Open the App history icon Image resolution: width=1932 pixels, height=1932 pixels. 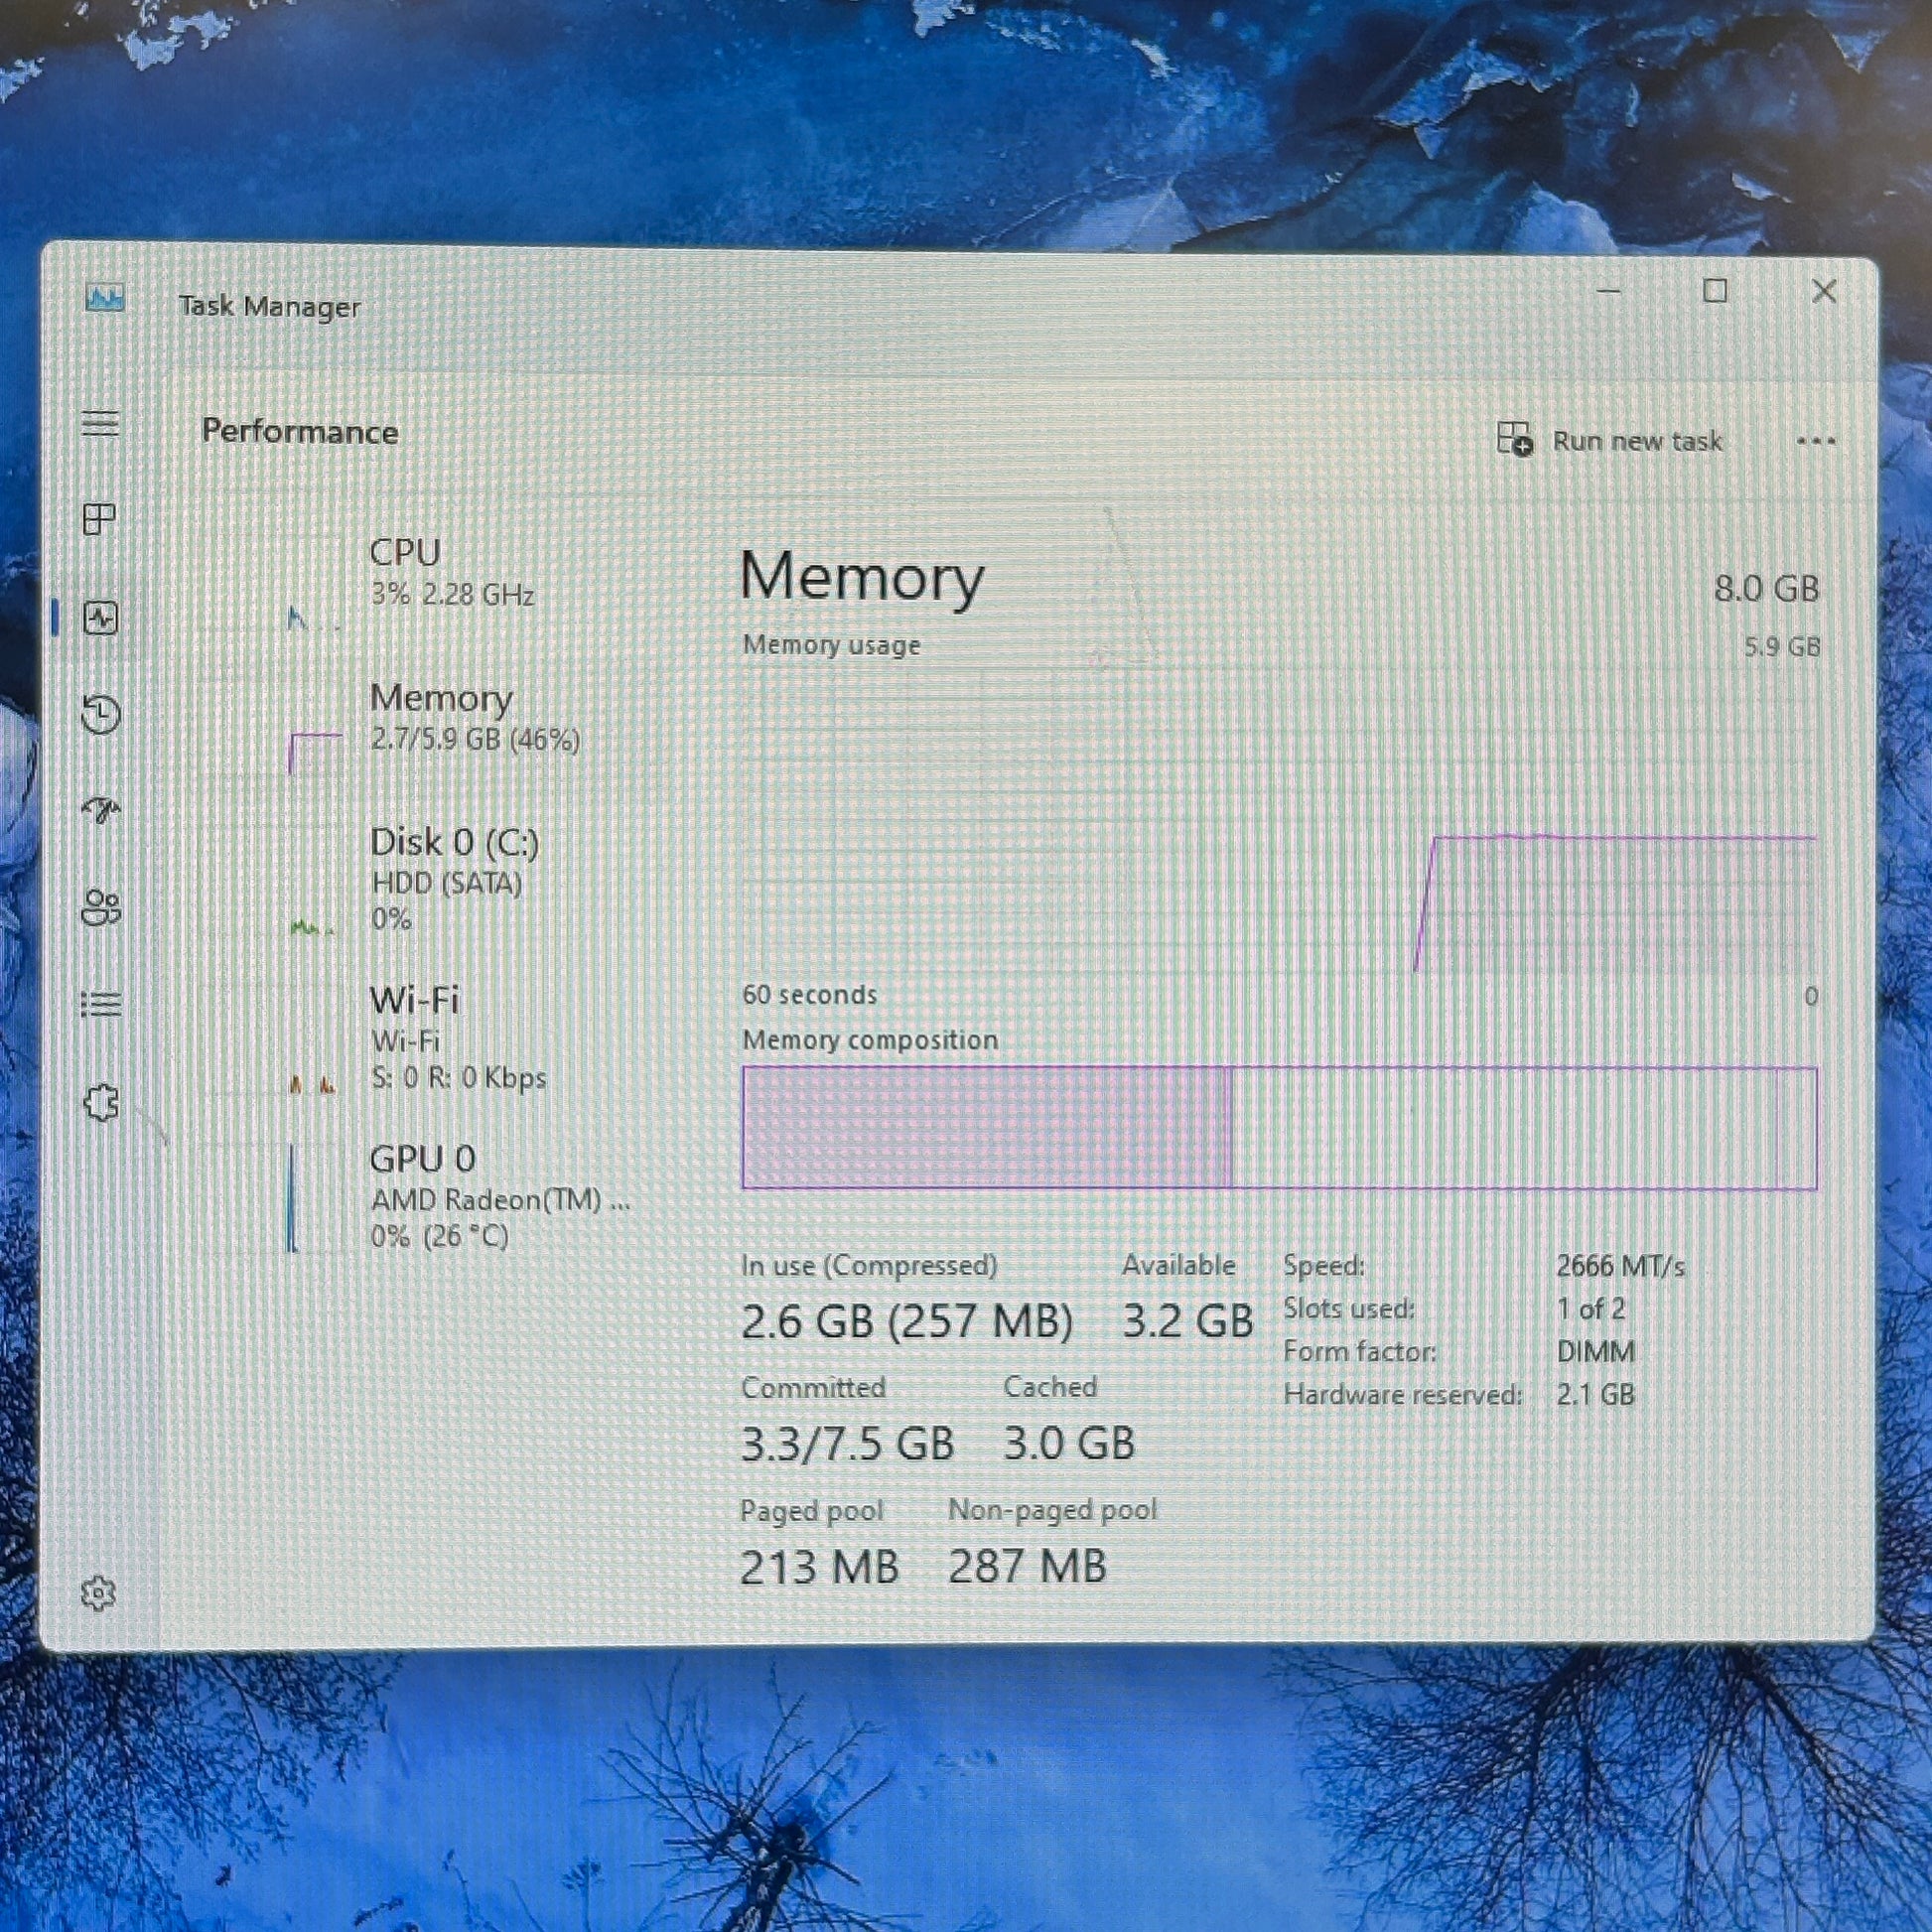click(x=100, y=714)
